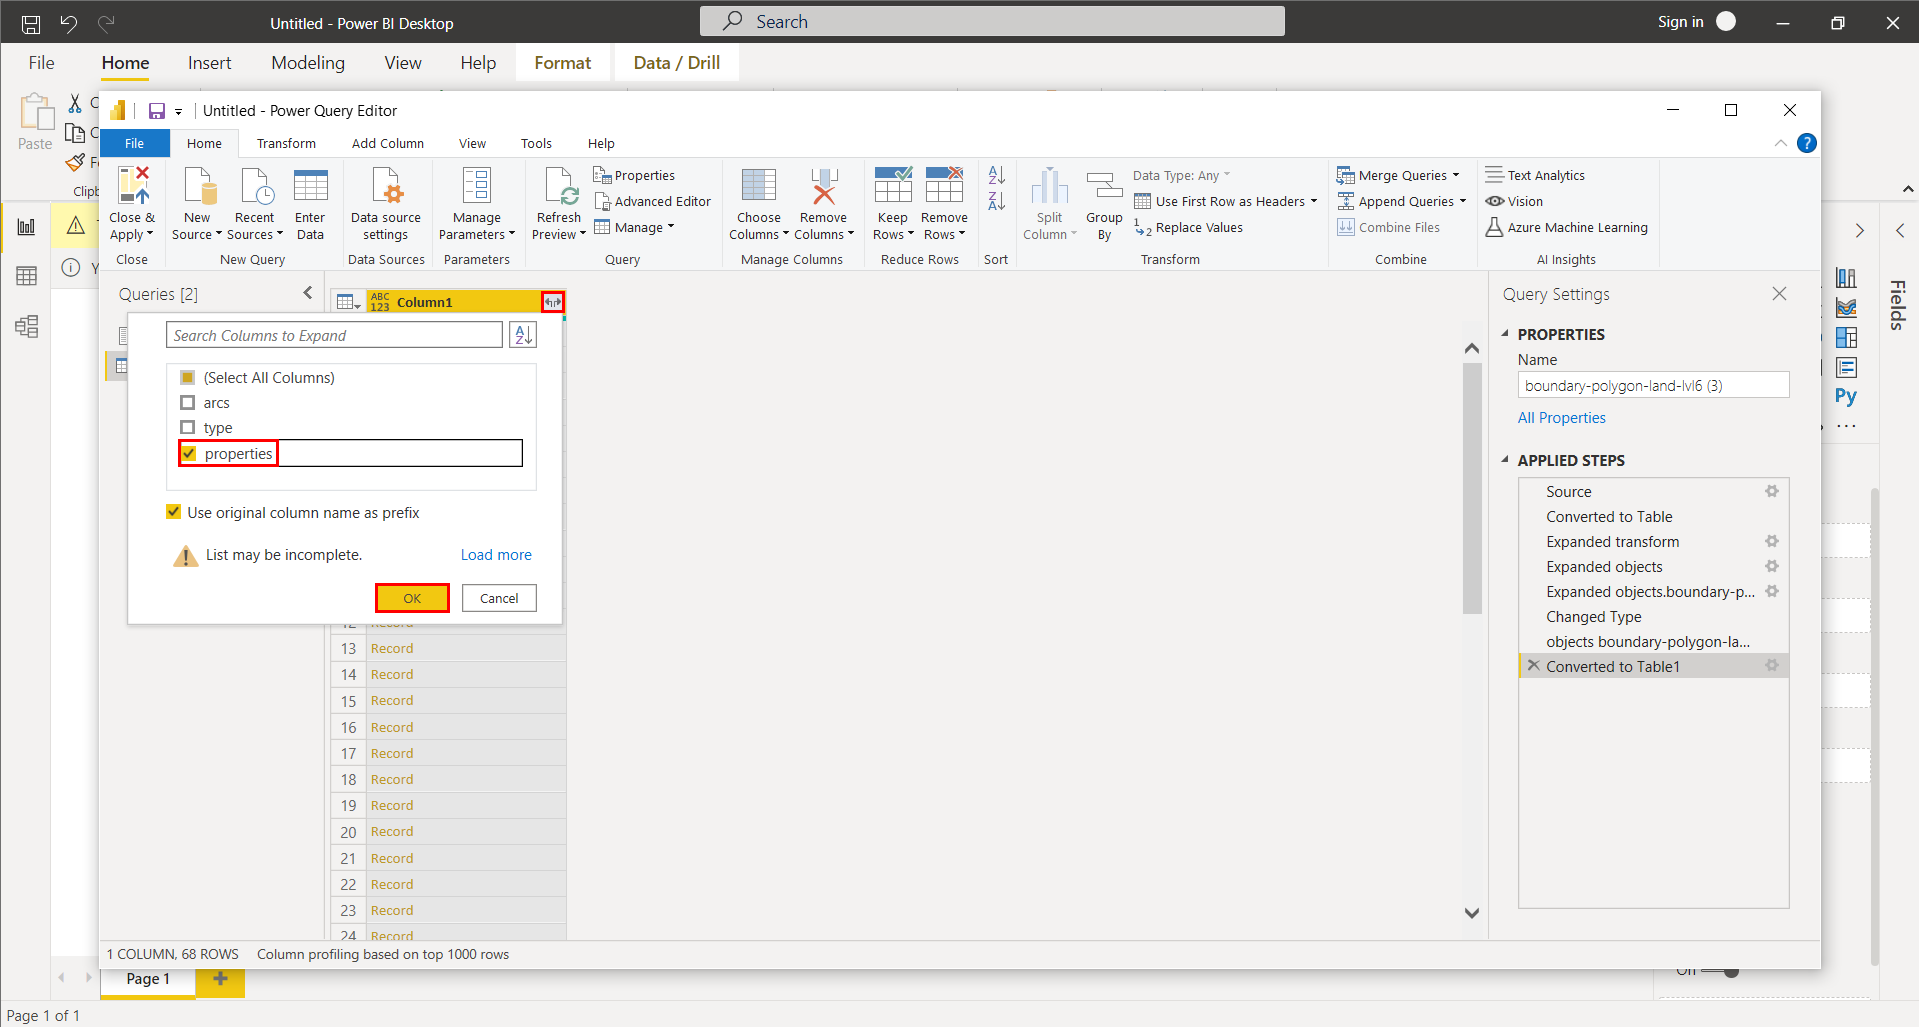Open Power Query Editor help icon
Viewport: 1919px width, 1027px height.
[x=1806, y=143]
